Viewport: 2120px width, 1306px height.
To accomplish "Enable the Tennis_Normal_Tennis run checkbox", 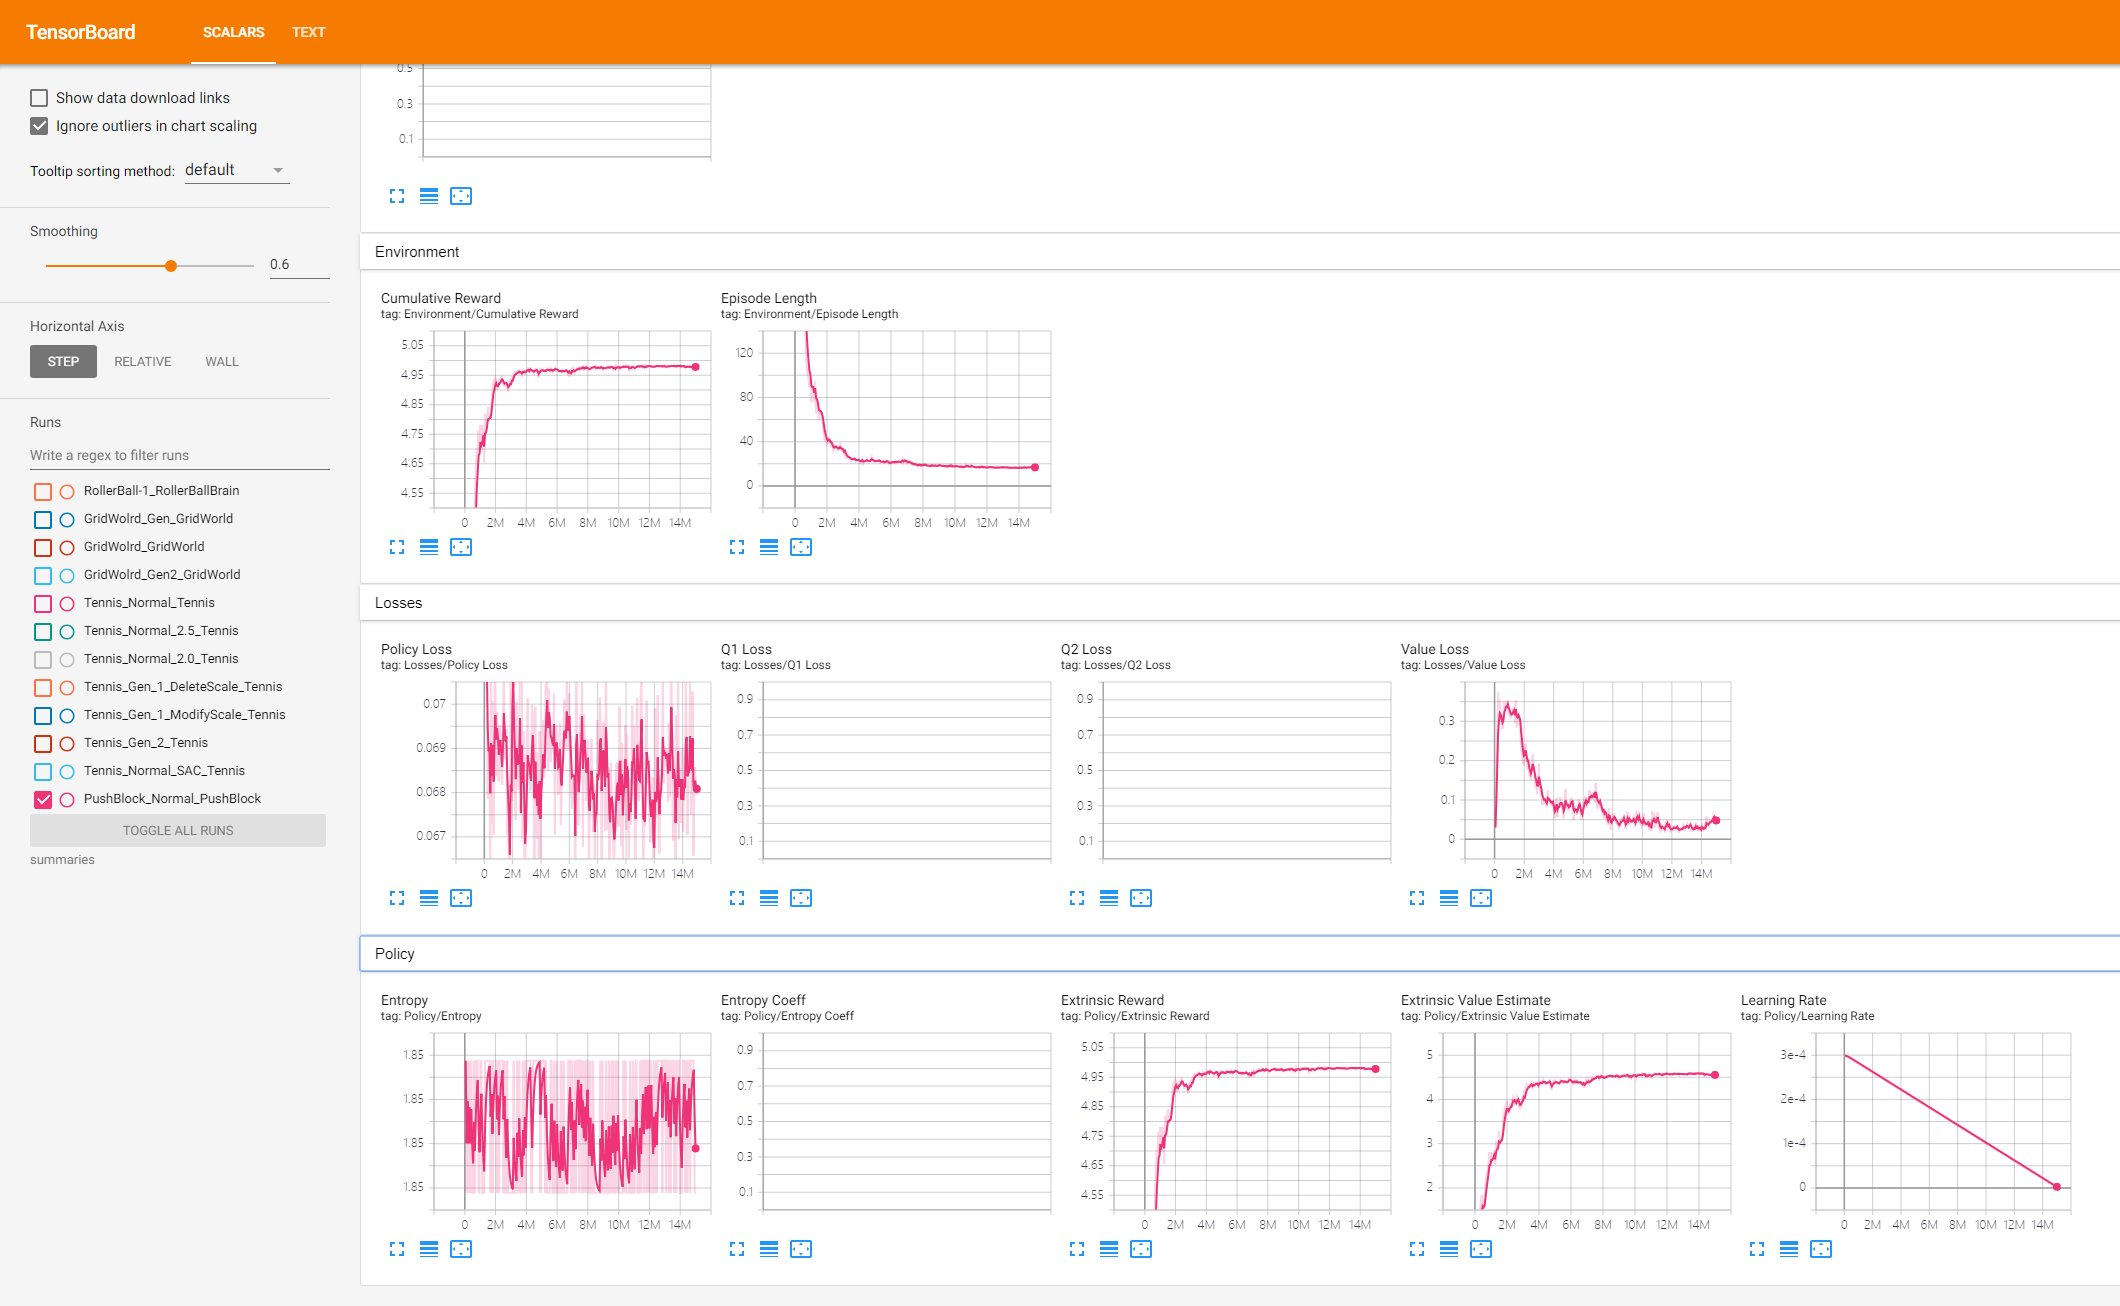I will [x=43, y=603].
